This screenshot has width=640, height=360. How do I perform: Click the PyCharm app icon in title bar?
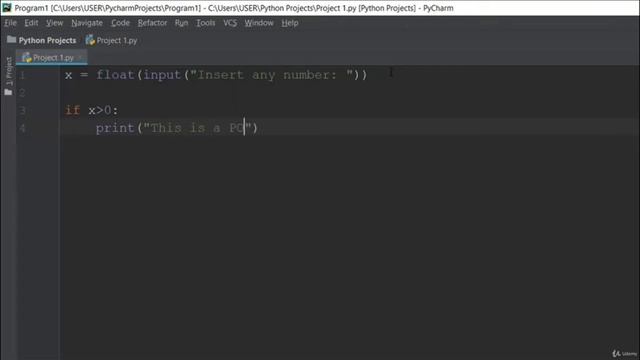pyautogui.click(x=7, y=8)
